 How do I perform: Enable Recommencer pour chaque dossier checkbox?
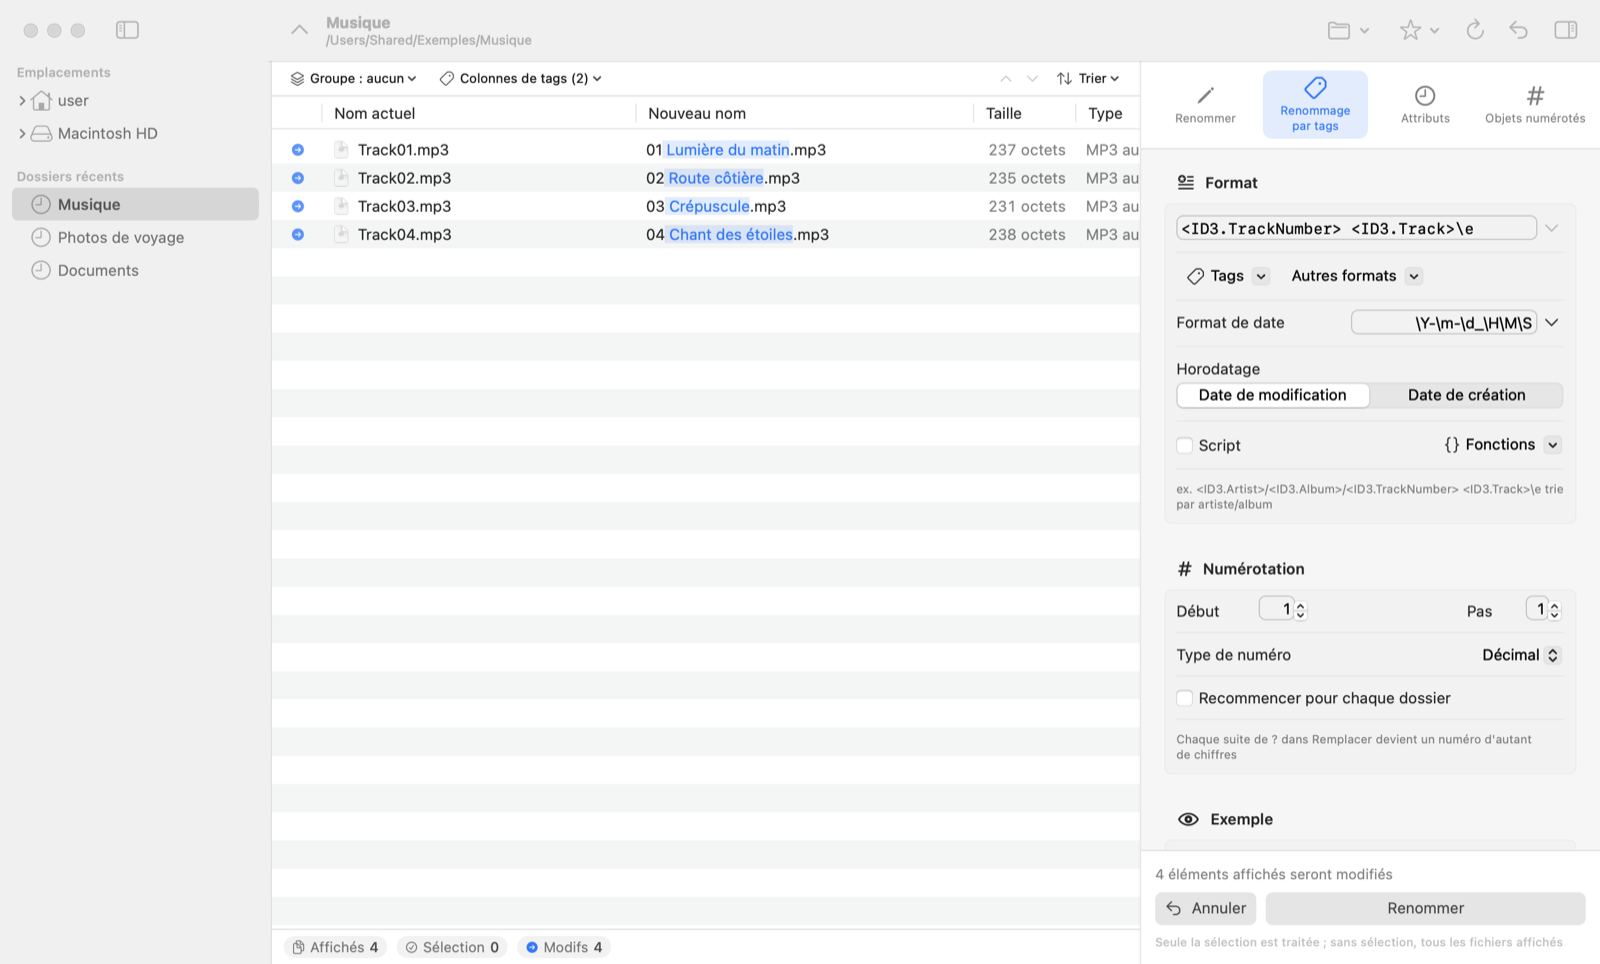tap(1185, 698)
